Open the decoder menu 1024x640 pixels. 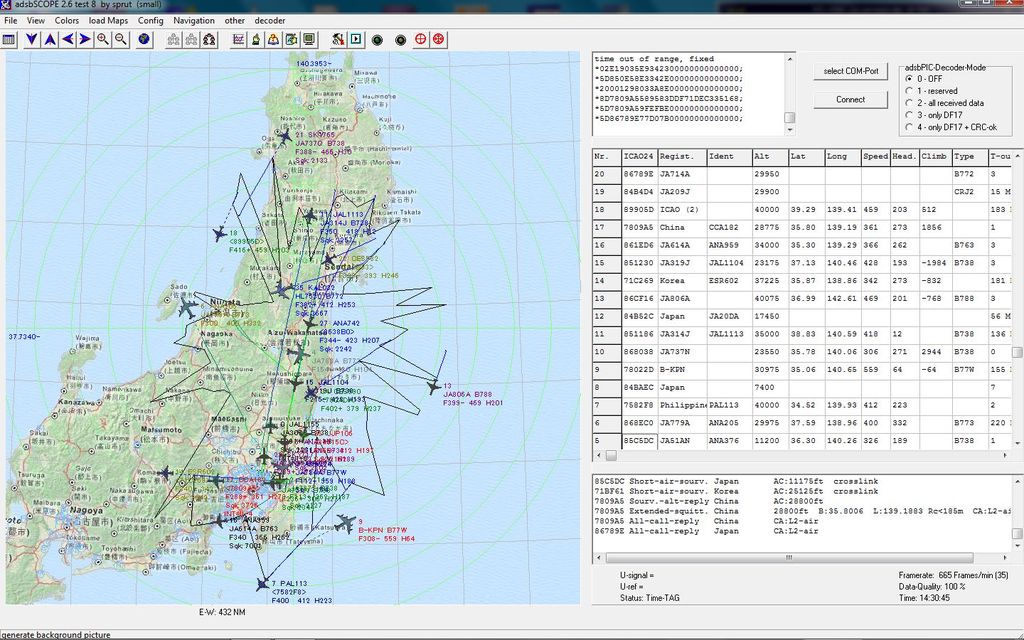tap(270, 20)
